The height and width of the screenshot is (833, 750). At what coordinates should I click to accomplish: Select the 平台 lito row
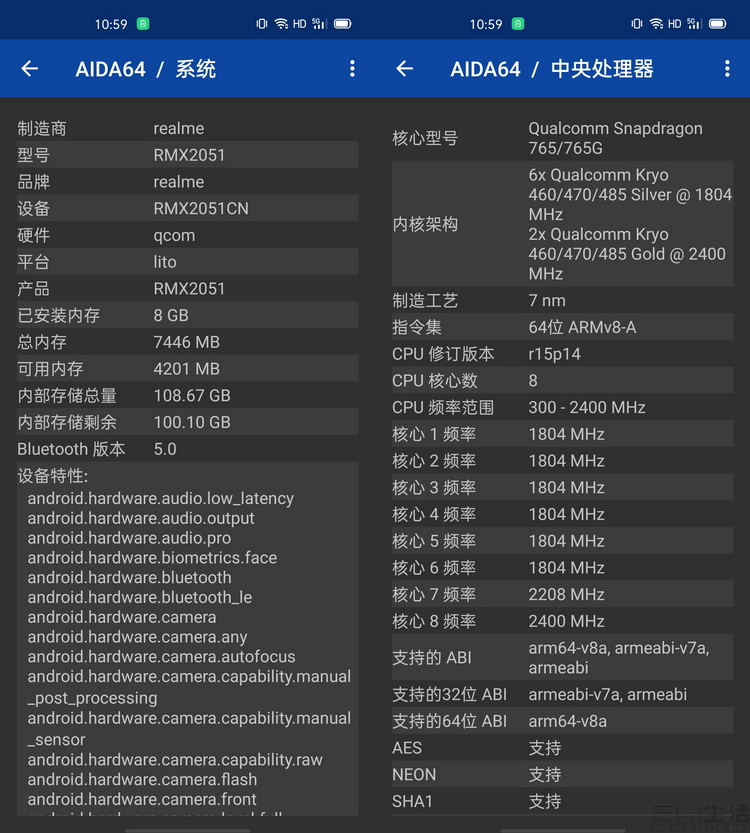point(188,262)
